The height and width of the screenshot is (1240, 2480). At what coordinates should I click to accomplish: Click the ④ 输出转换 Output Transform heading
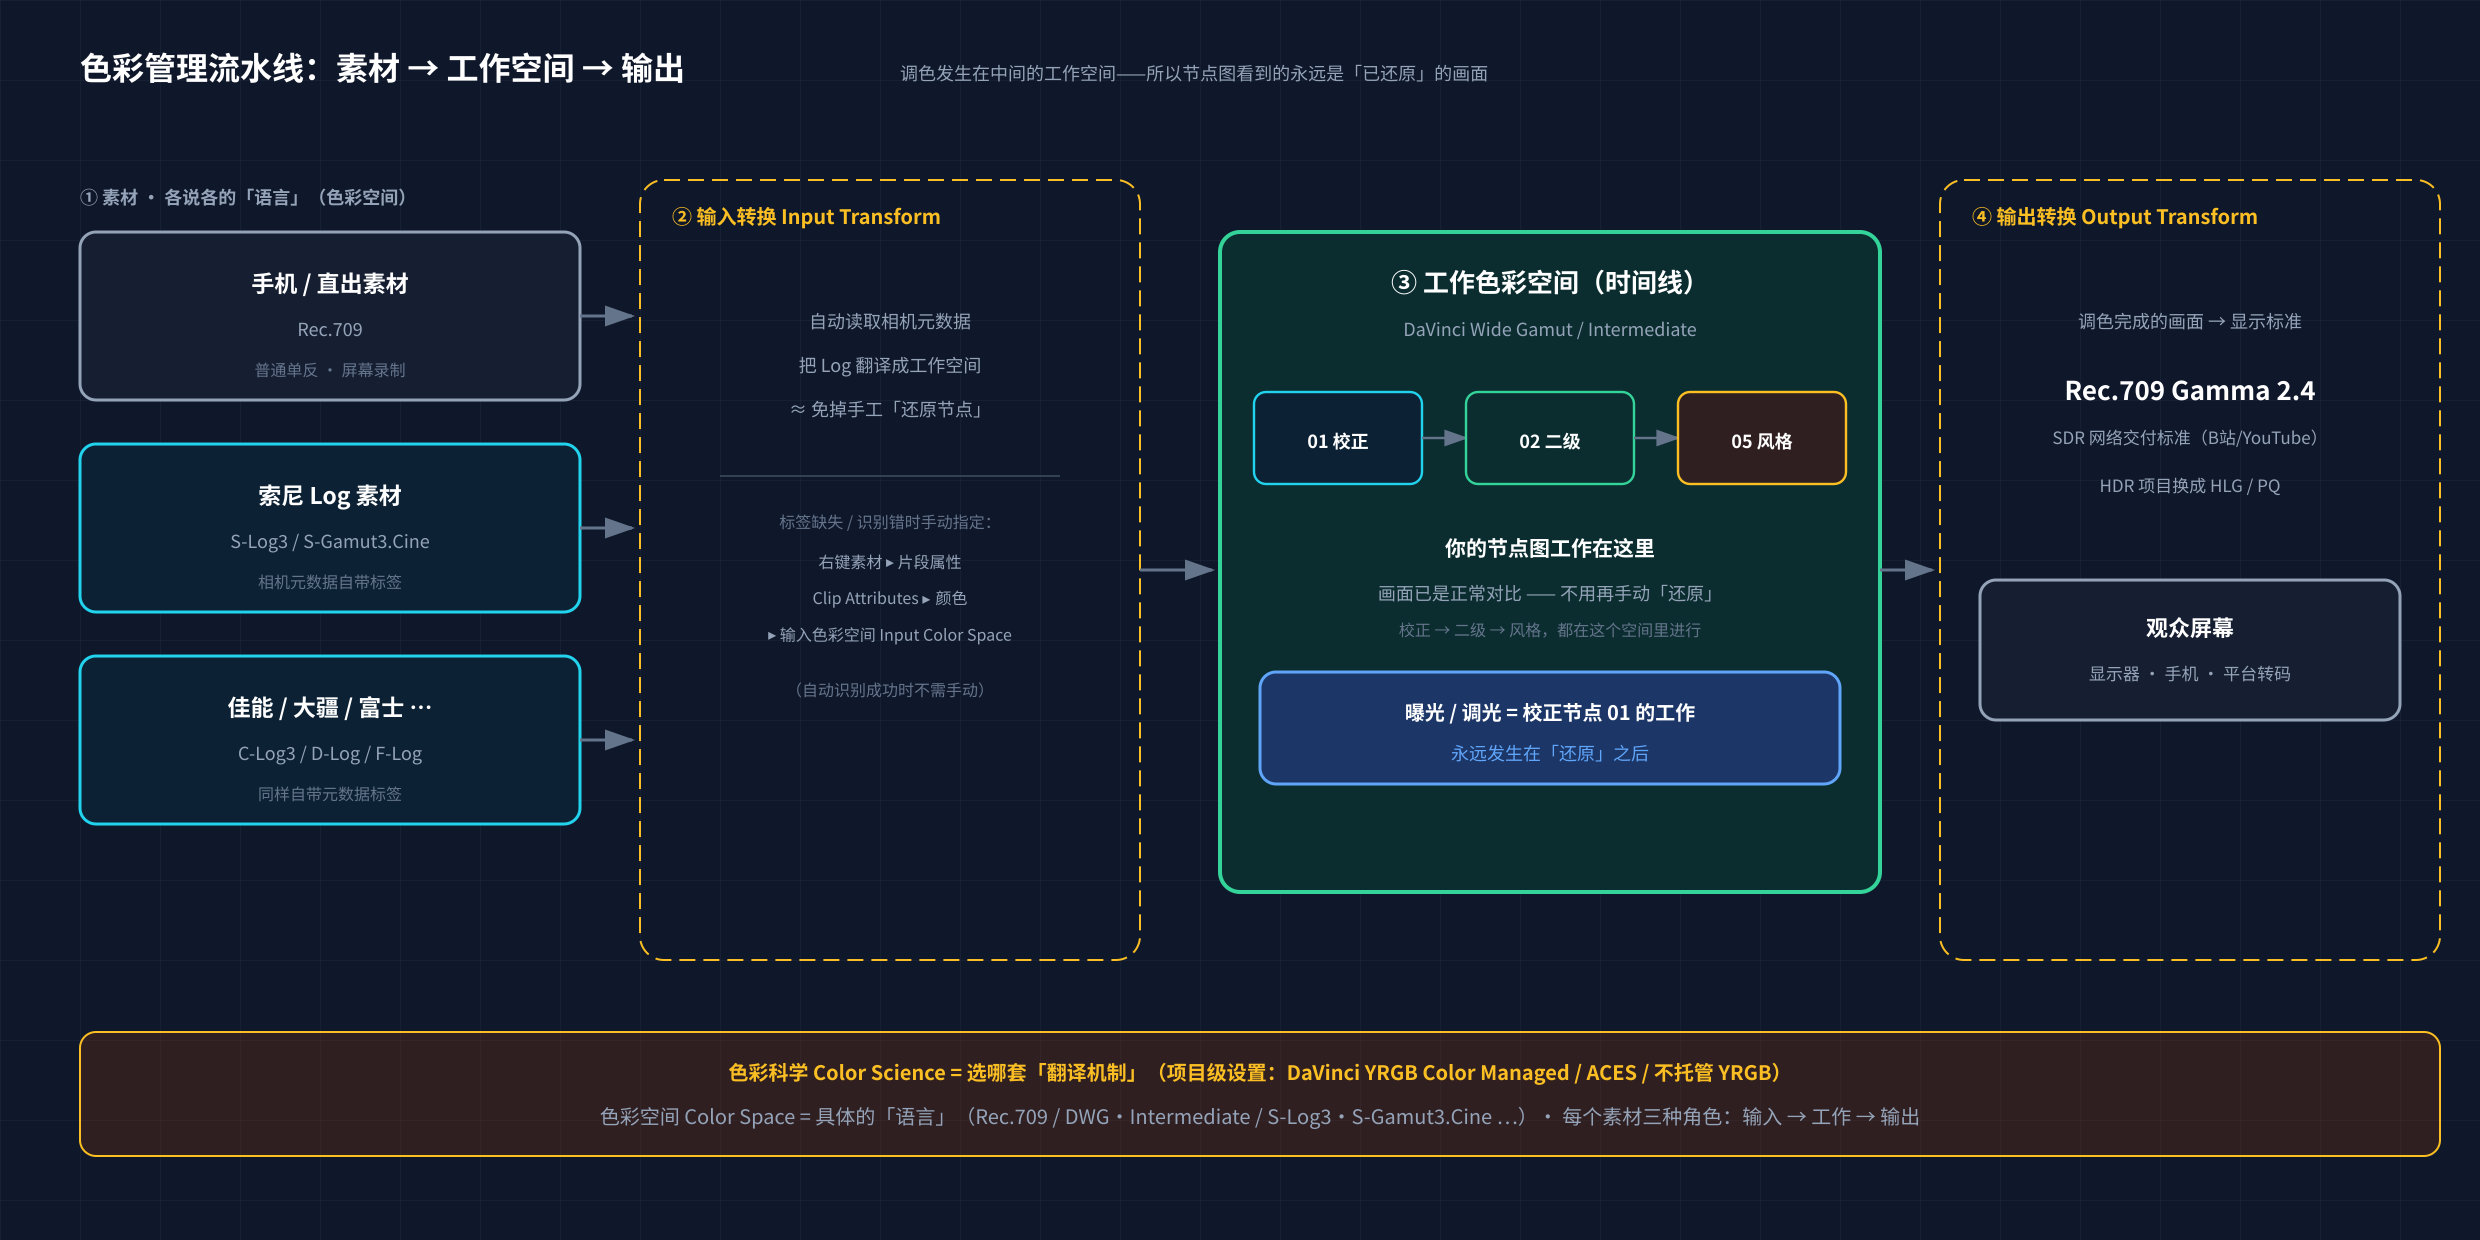pyautogui.click(x=2114, y=217)
